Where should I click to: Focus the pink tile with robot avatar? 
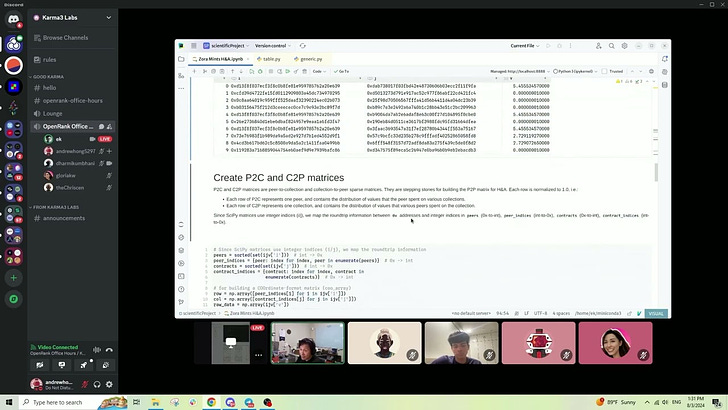pyautogui.click(x=539, y=343)
